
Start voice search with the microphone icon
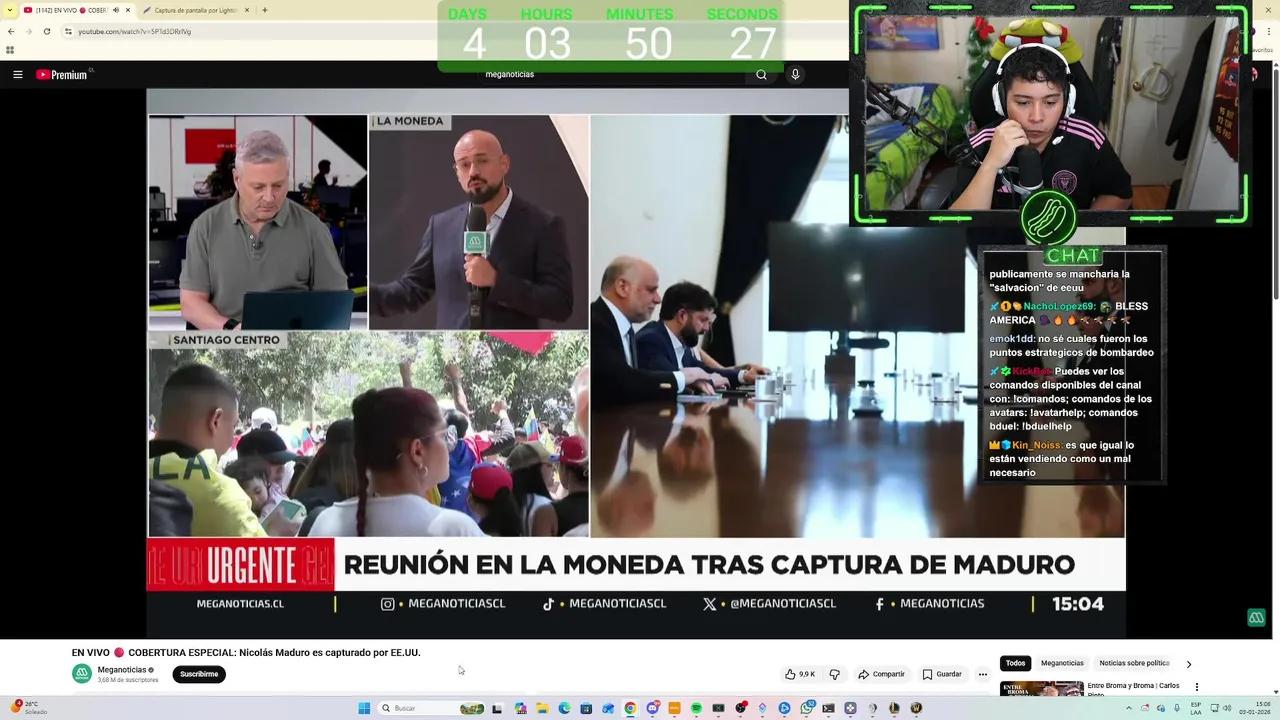pos(795,75)
